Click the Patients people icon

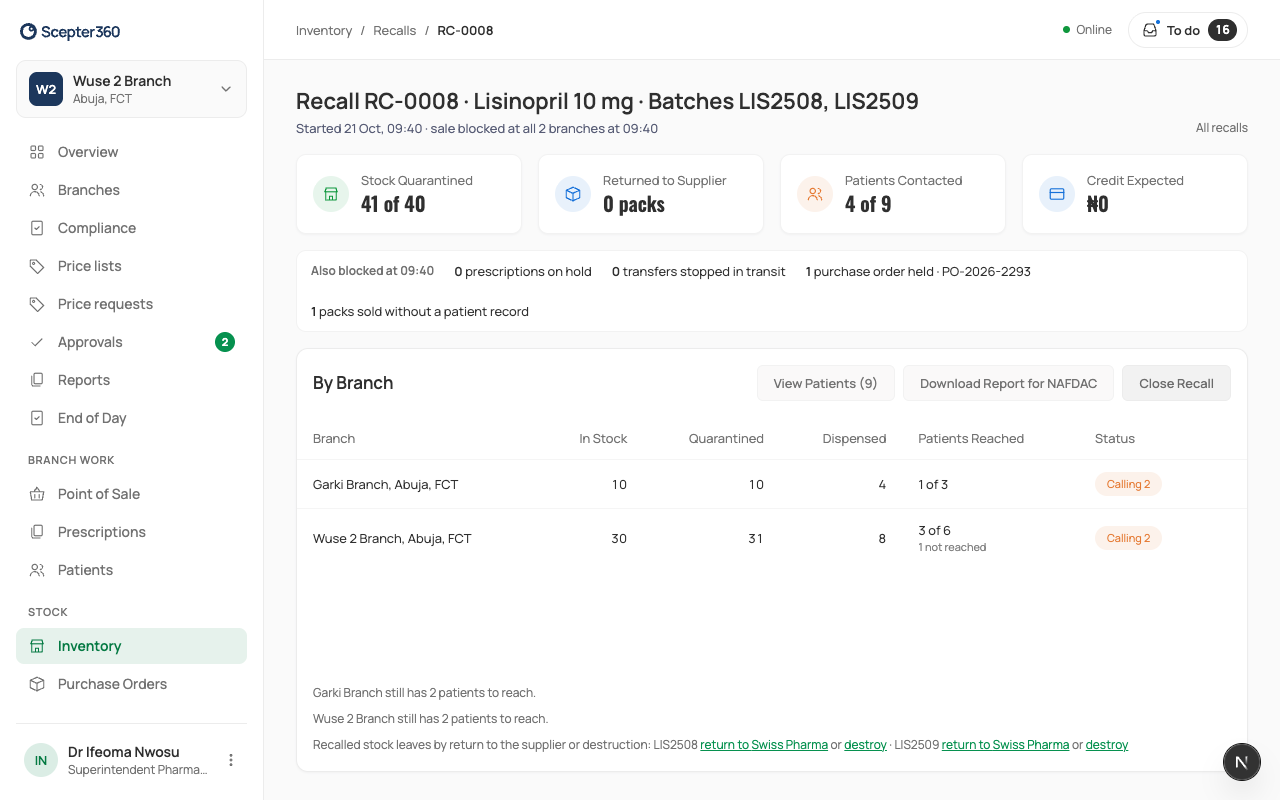[x=37, y=570]
